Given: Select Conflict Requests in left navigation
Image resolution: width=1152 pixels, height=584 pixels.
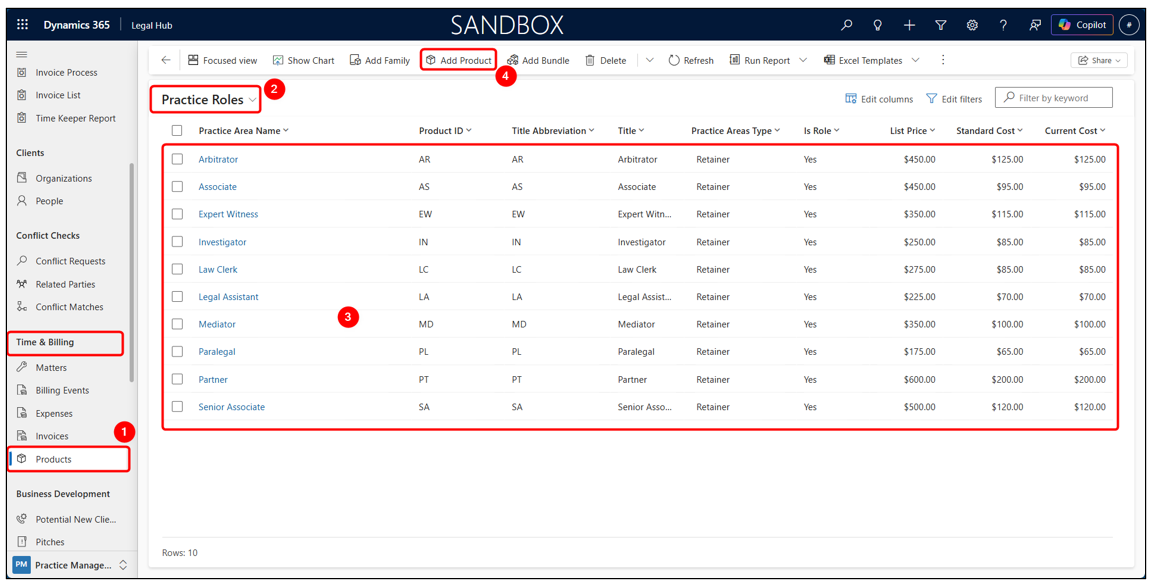Looking at the screenshot, I should 70,261.
